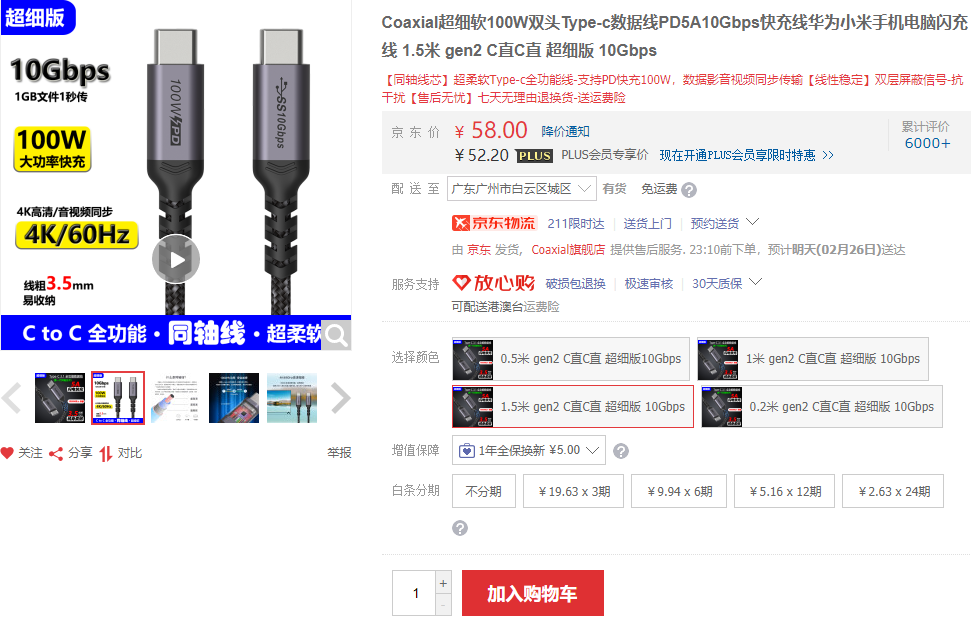Click help icon beside 增值保障 dropdown
The height and width of the screenshot is (619, 971).
pyautogui.click(x=620, y=451)
